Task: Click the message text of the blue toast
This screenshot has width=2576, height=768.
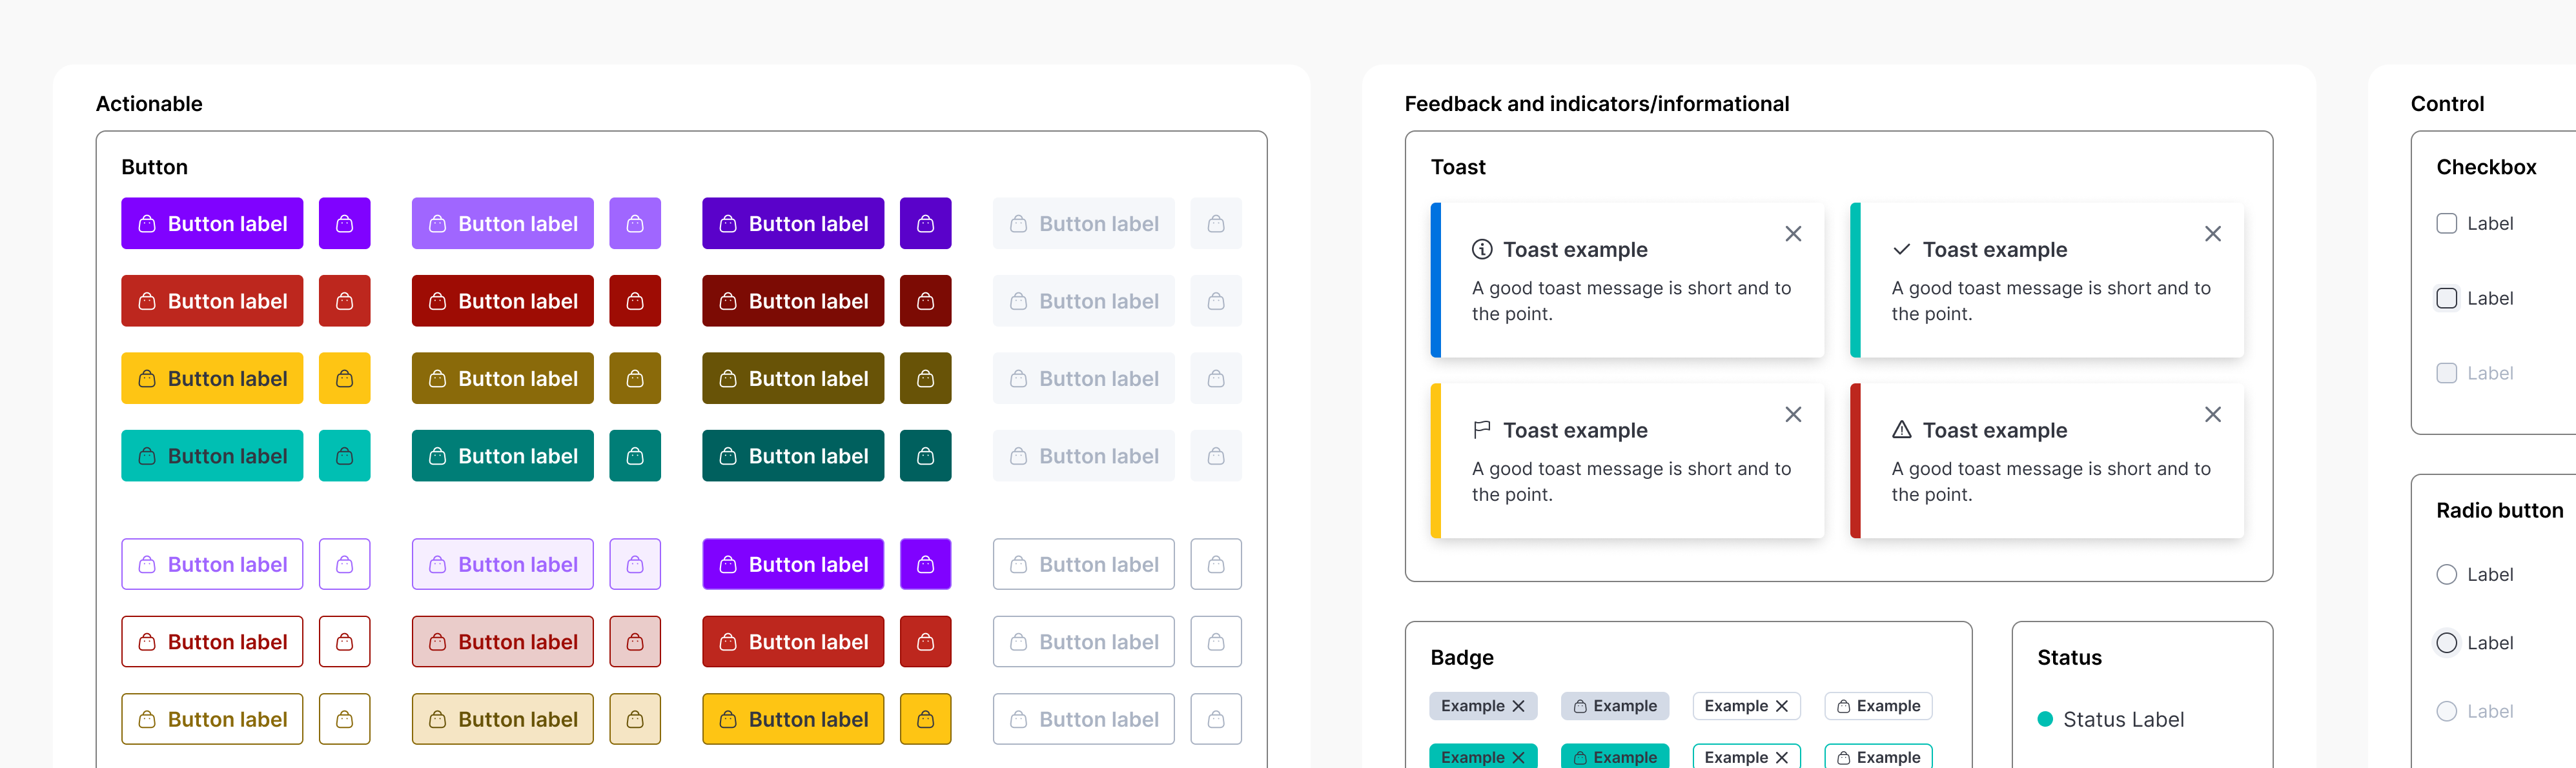Action: 1632,301
